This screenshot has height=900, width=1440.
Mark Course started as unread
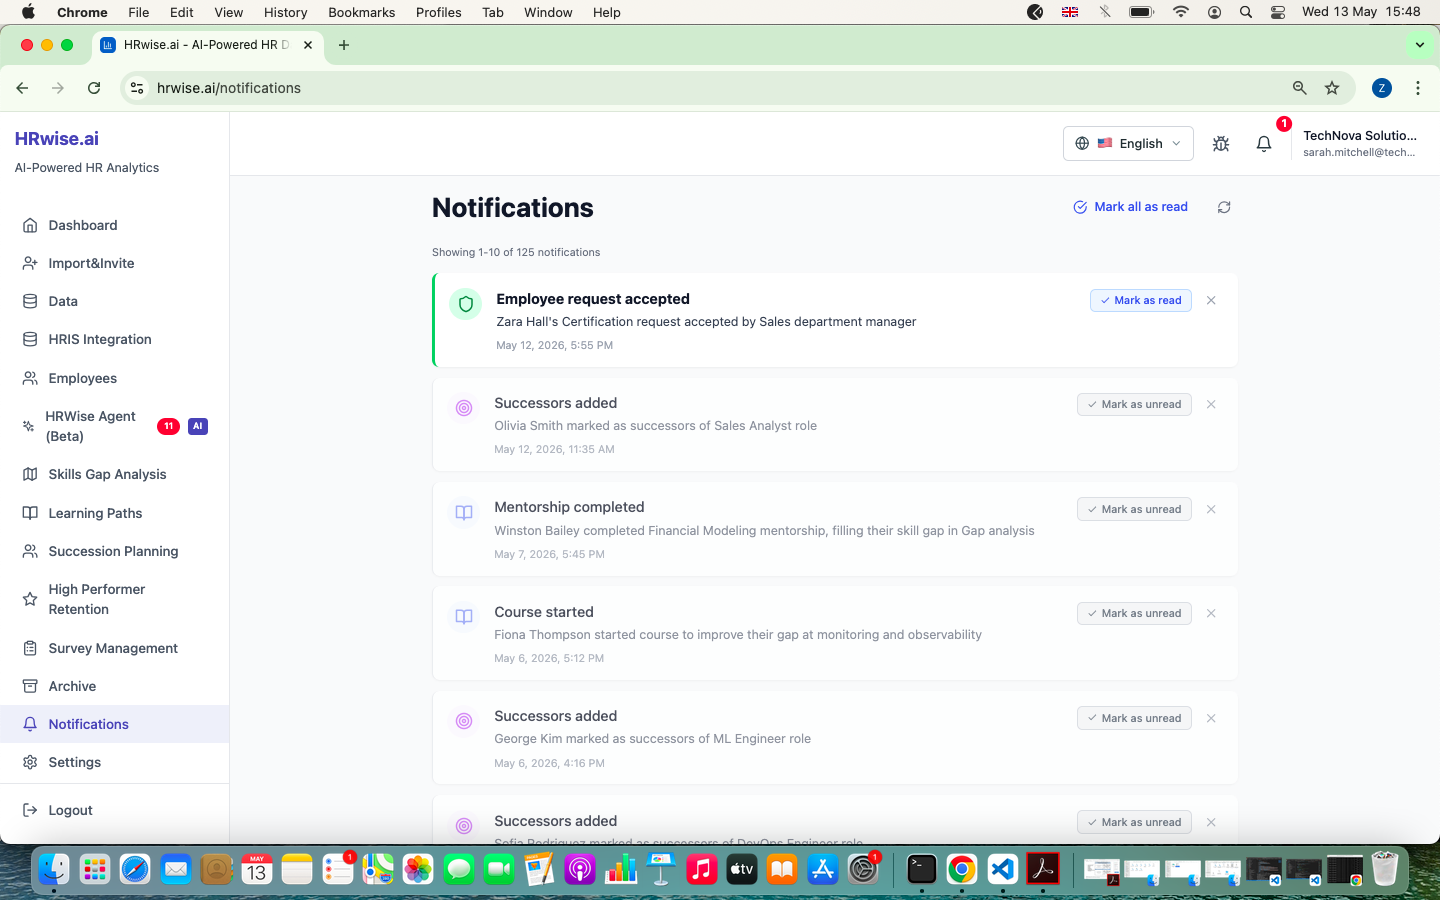click(x=1134, y=613)
